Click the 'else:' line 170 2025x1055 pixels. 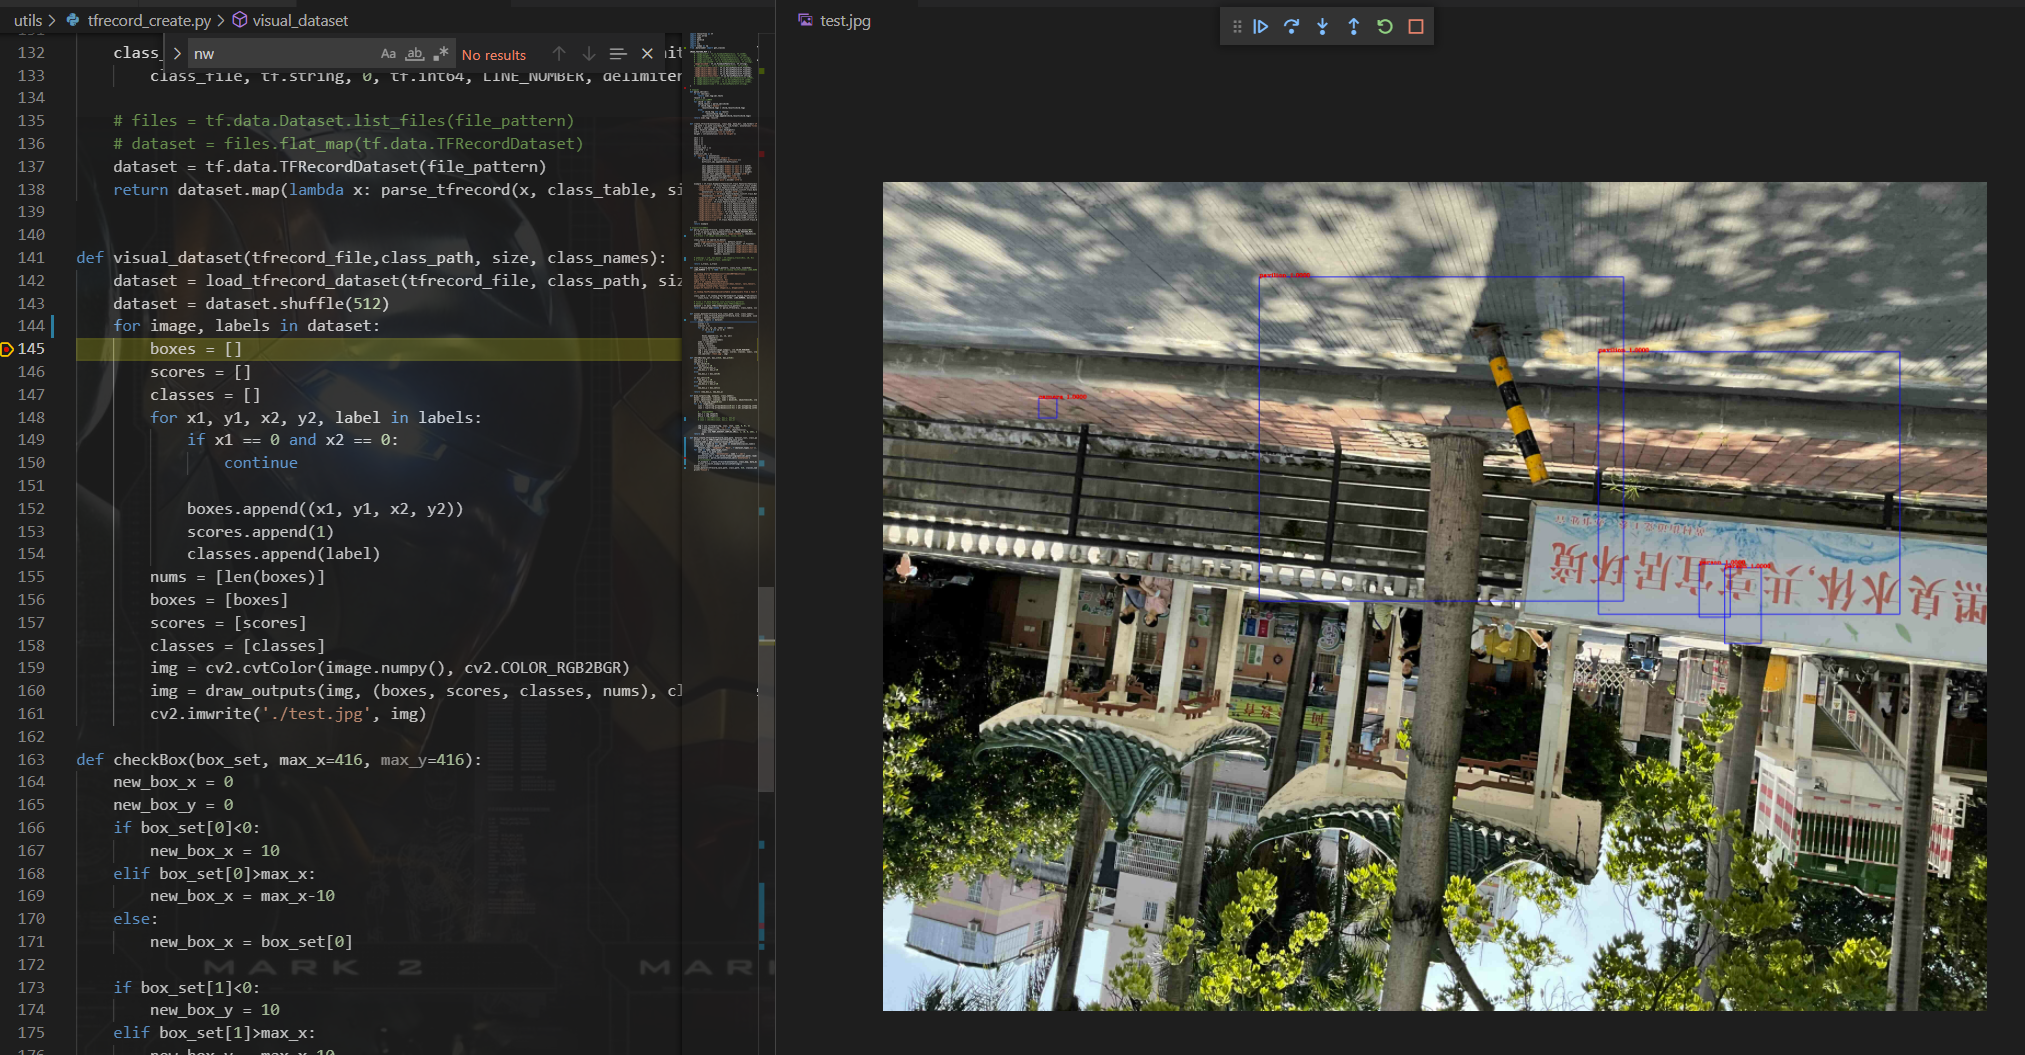tap(135, 919)
